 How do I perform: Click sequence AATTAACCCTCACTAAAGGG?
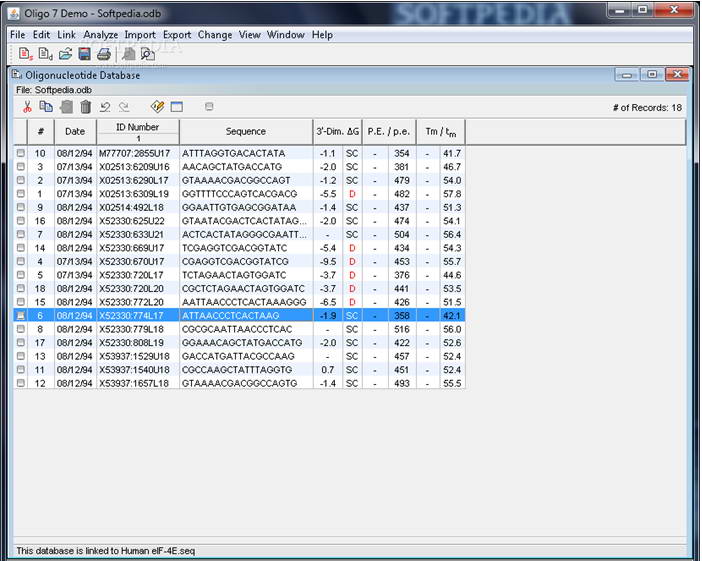point(244,302)
